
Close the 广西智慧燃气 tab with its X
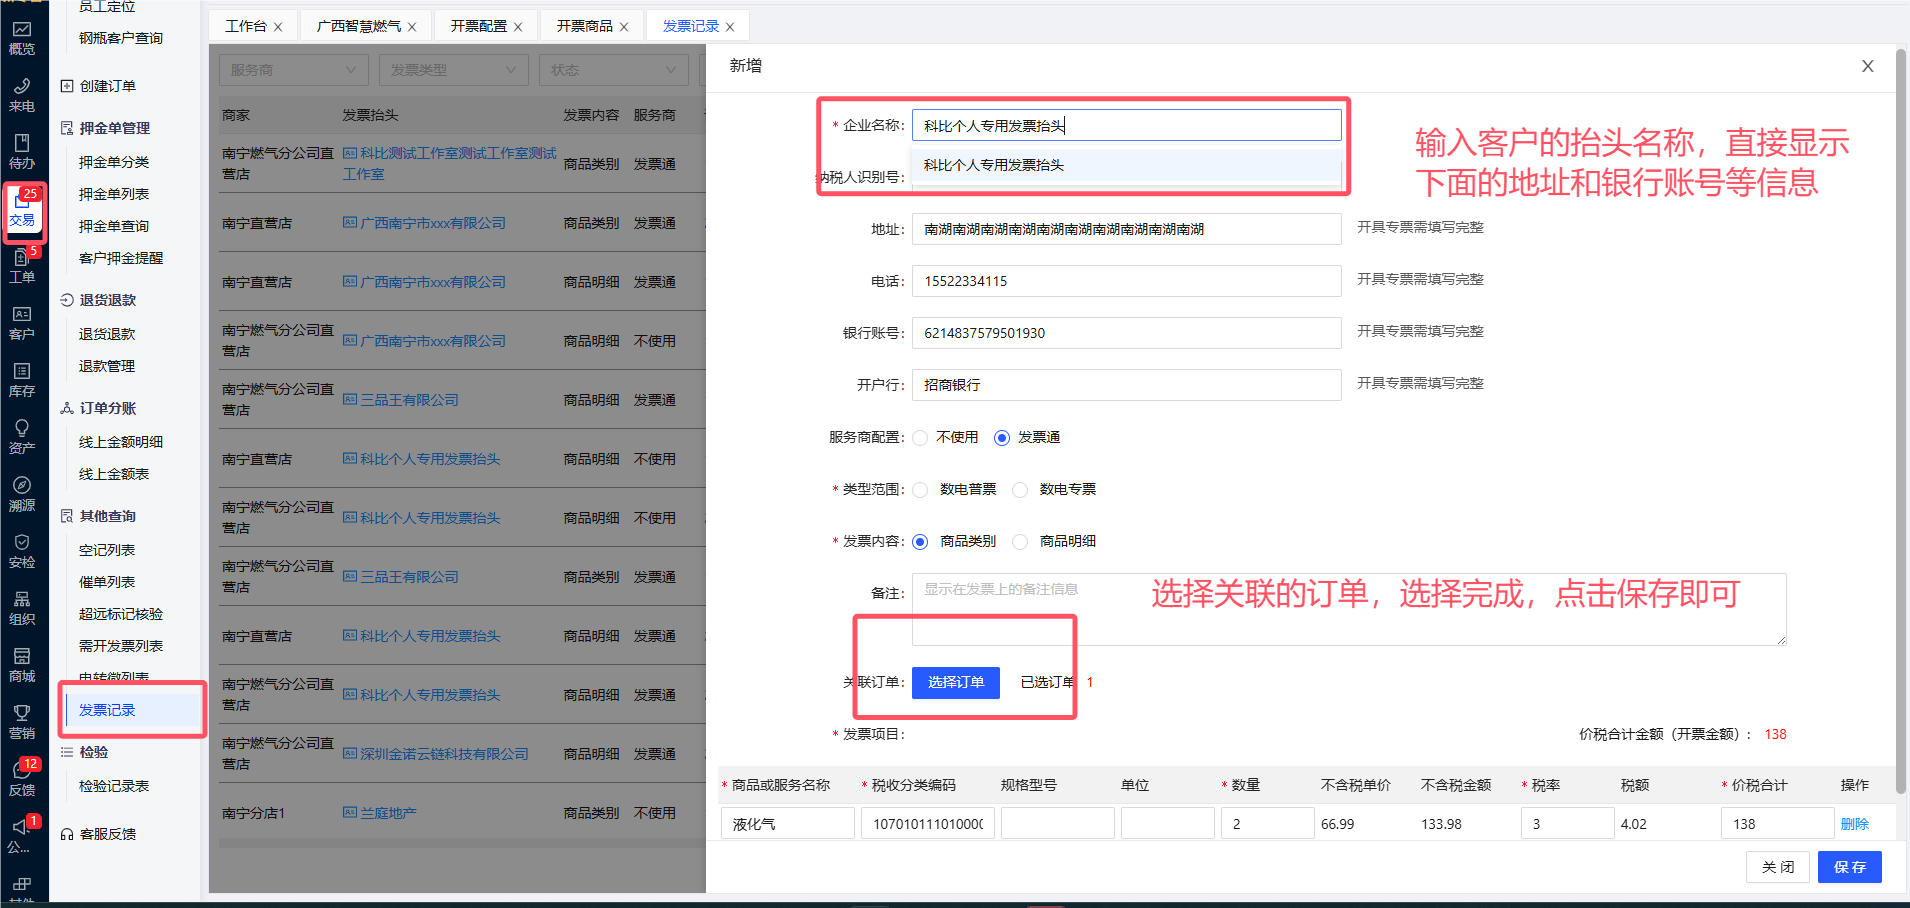click(x=412, y=27)
